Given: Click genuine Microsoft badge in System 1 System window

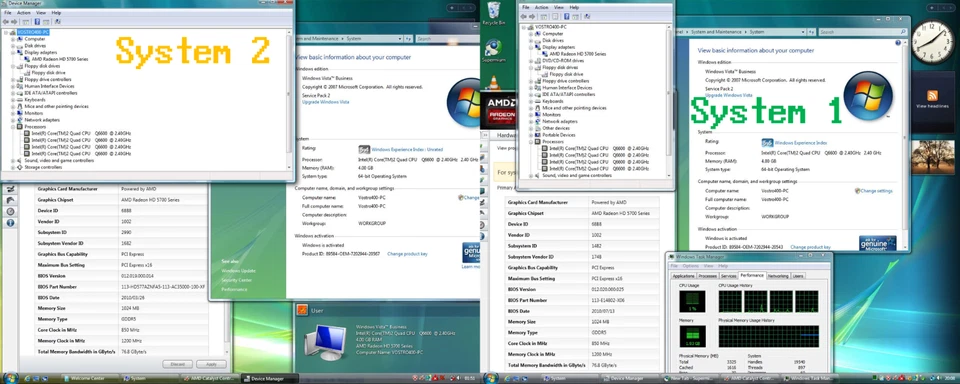Looking at the screenshot, I should [x=877, y=243].
